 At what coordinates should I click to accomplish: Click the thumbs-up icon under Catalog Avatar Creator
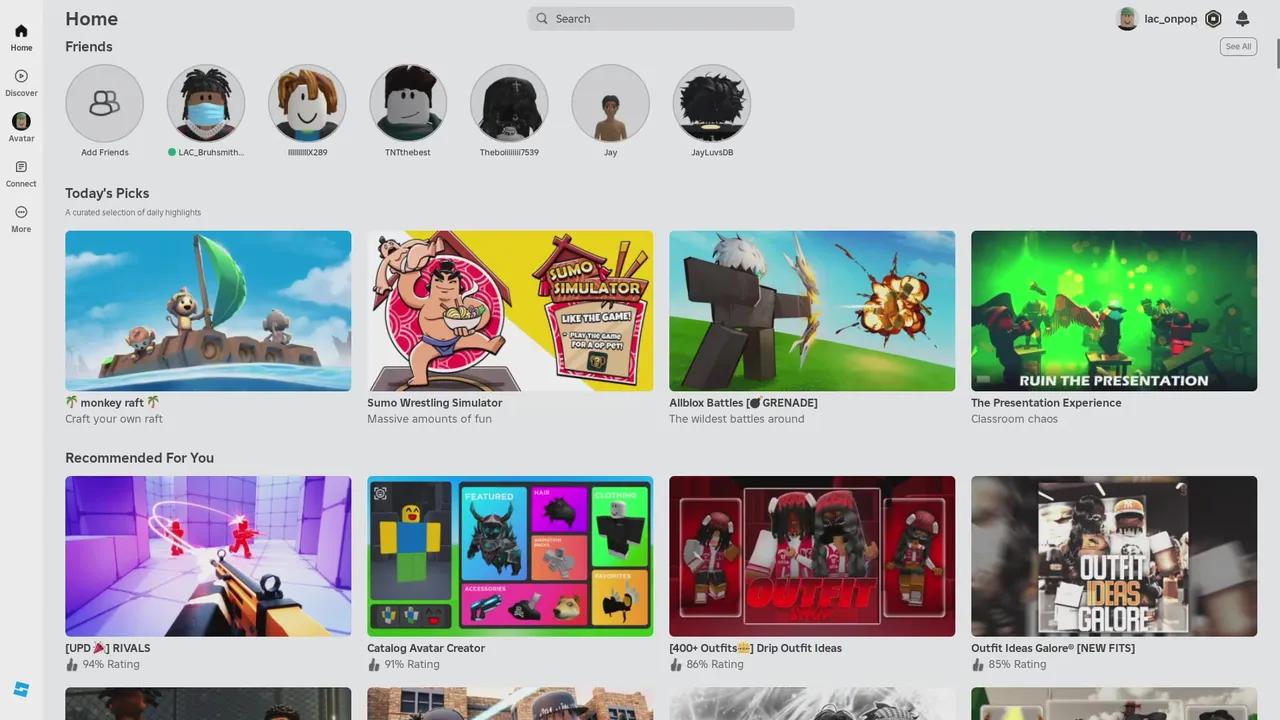pyautogui.click(x=374, y=664)
